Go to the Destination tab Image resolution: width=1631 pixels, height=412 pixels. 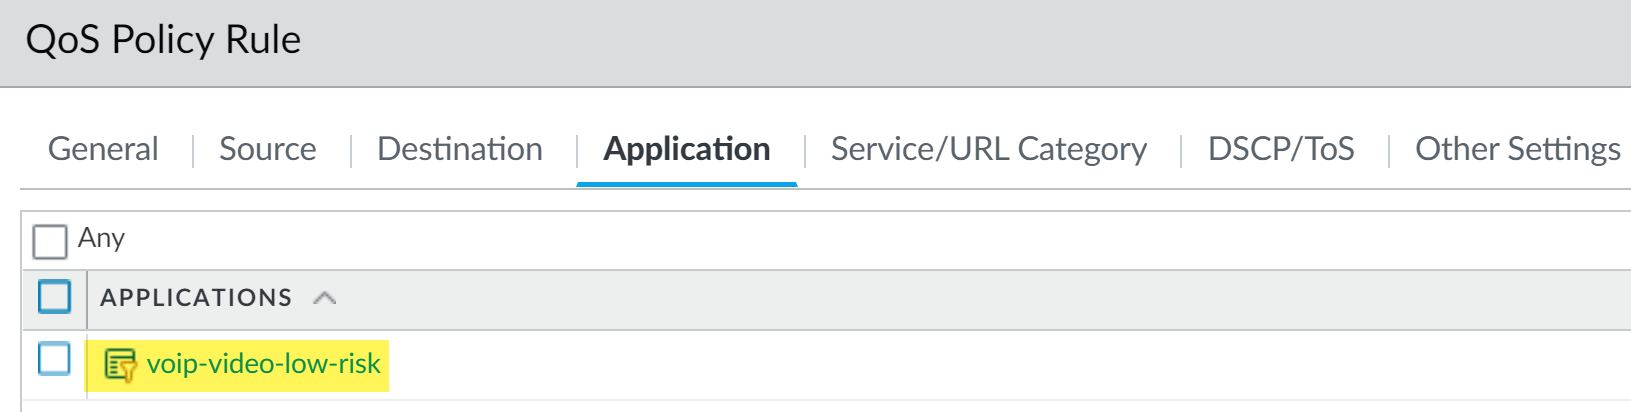point(459,149)
